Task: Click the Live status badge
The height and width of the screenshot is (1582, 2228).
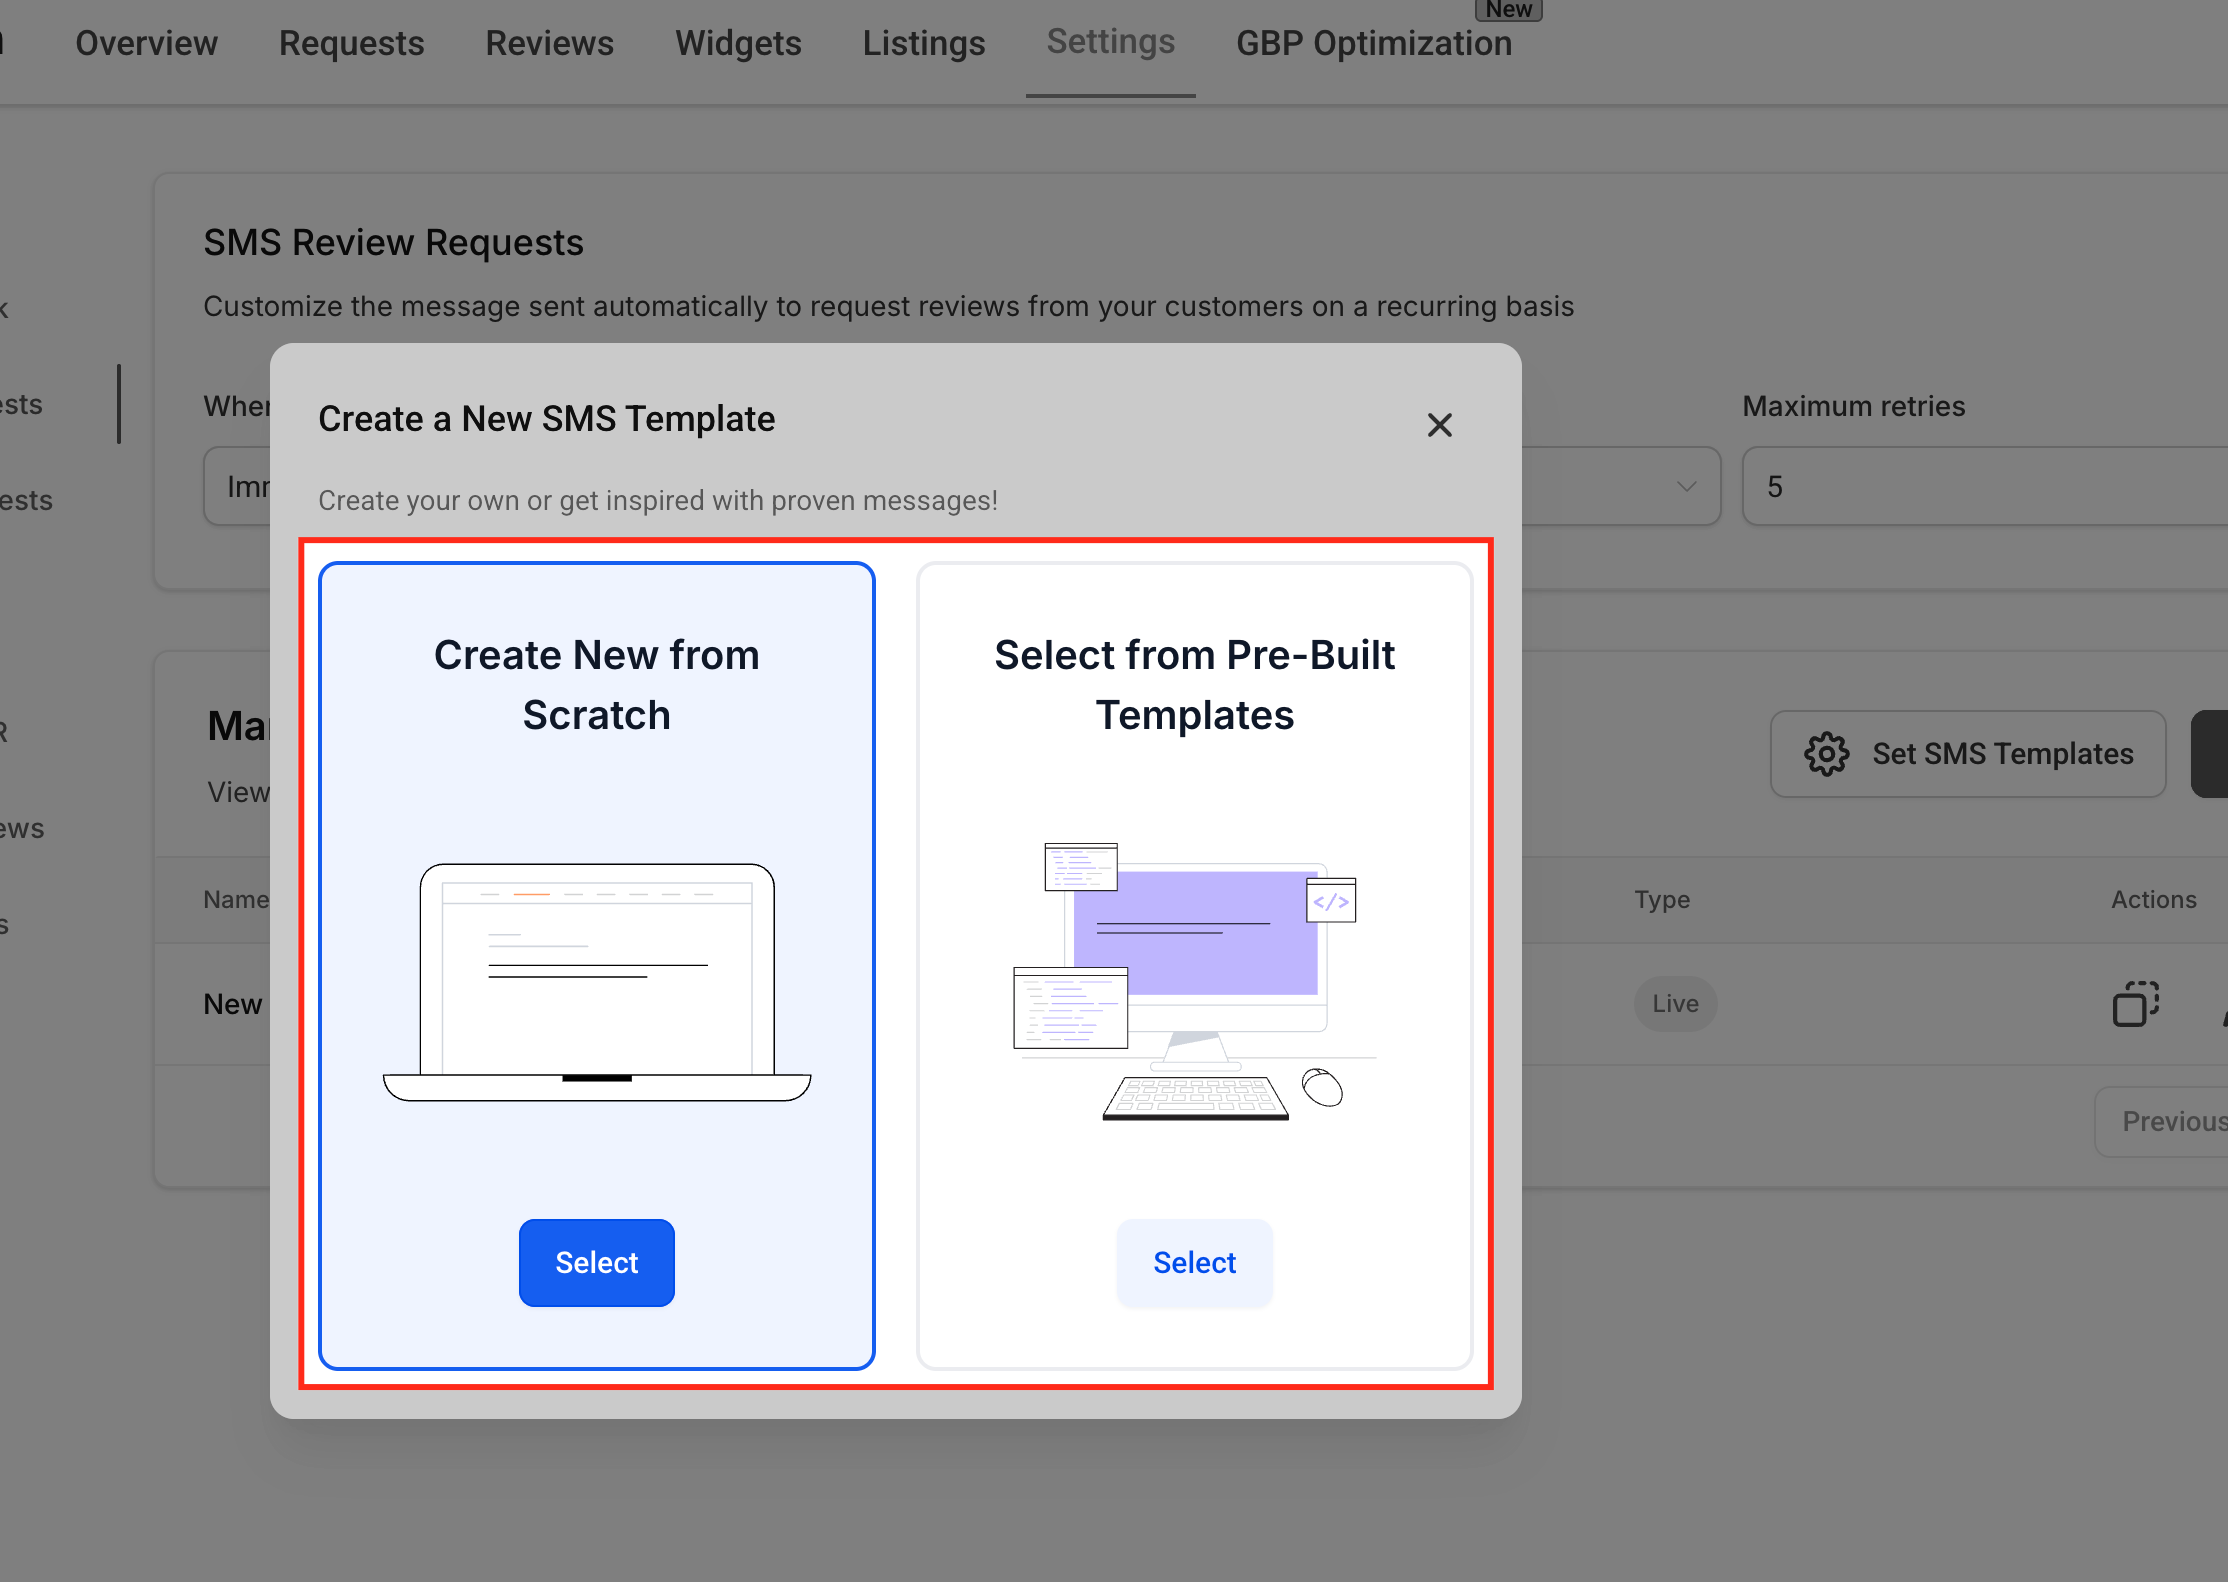Action: [x=1674, y=1003]
